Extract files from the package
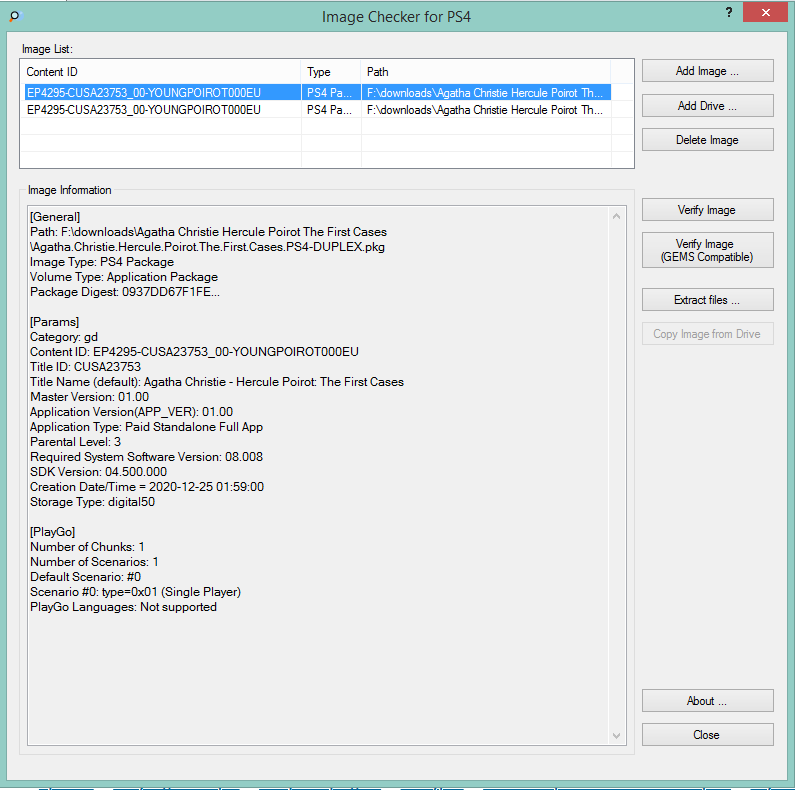 pos(707,300)
